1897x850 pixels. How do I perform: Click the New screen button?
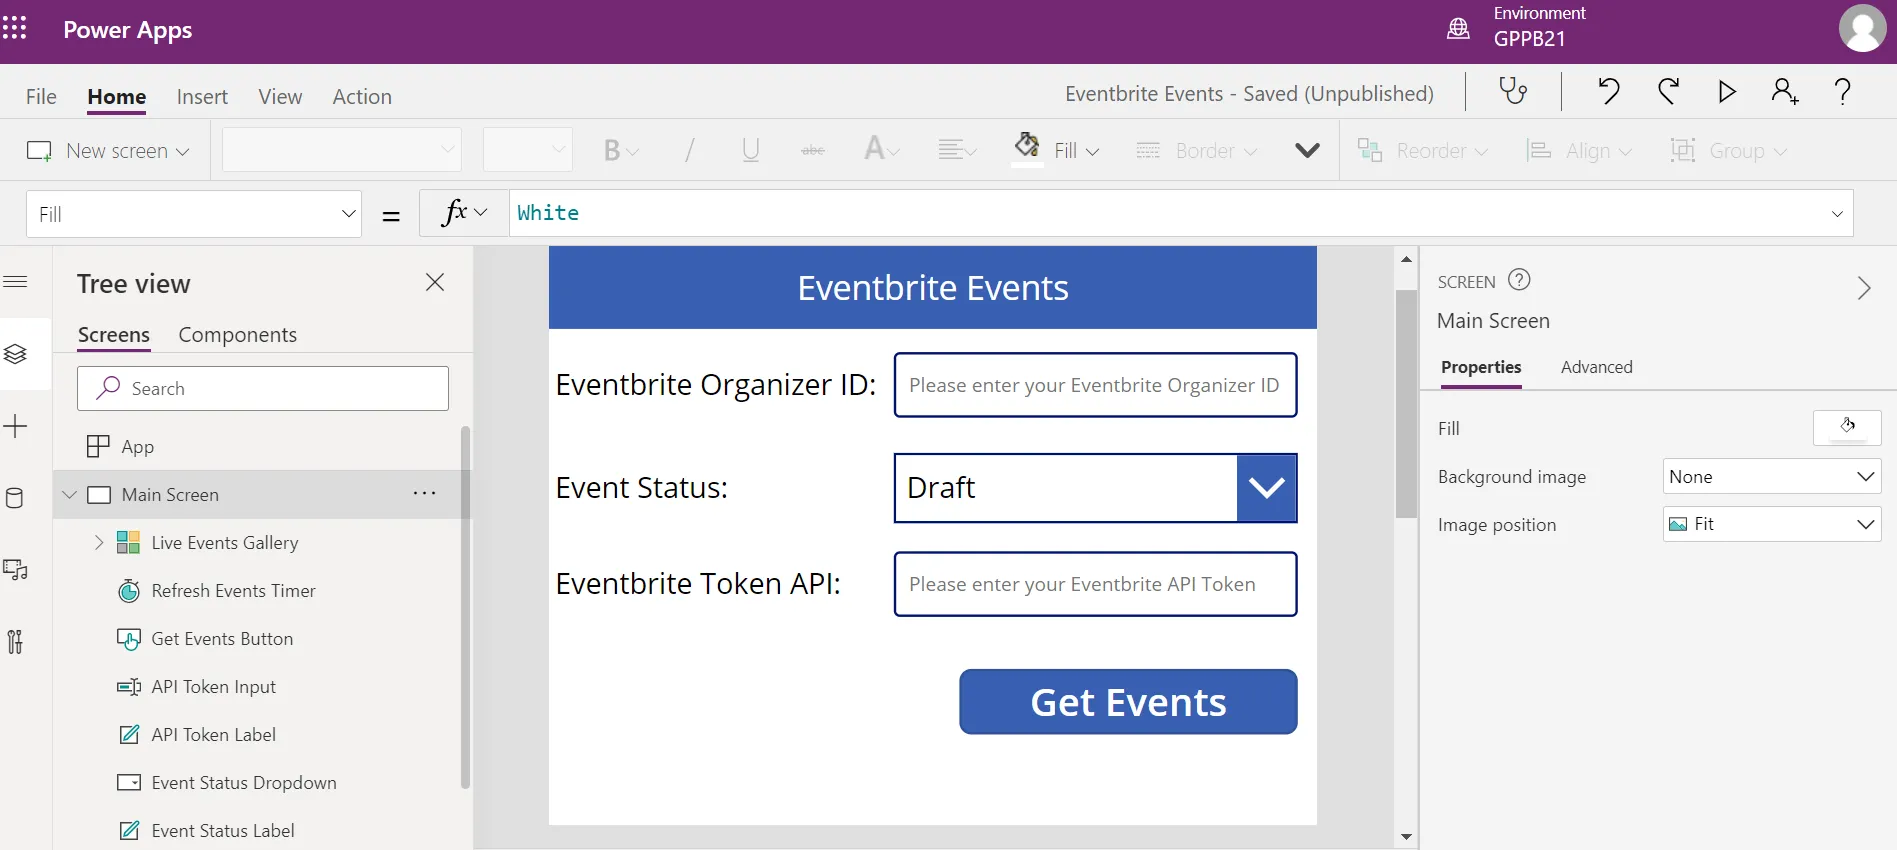107,151
